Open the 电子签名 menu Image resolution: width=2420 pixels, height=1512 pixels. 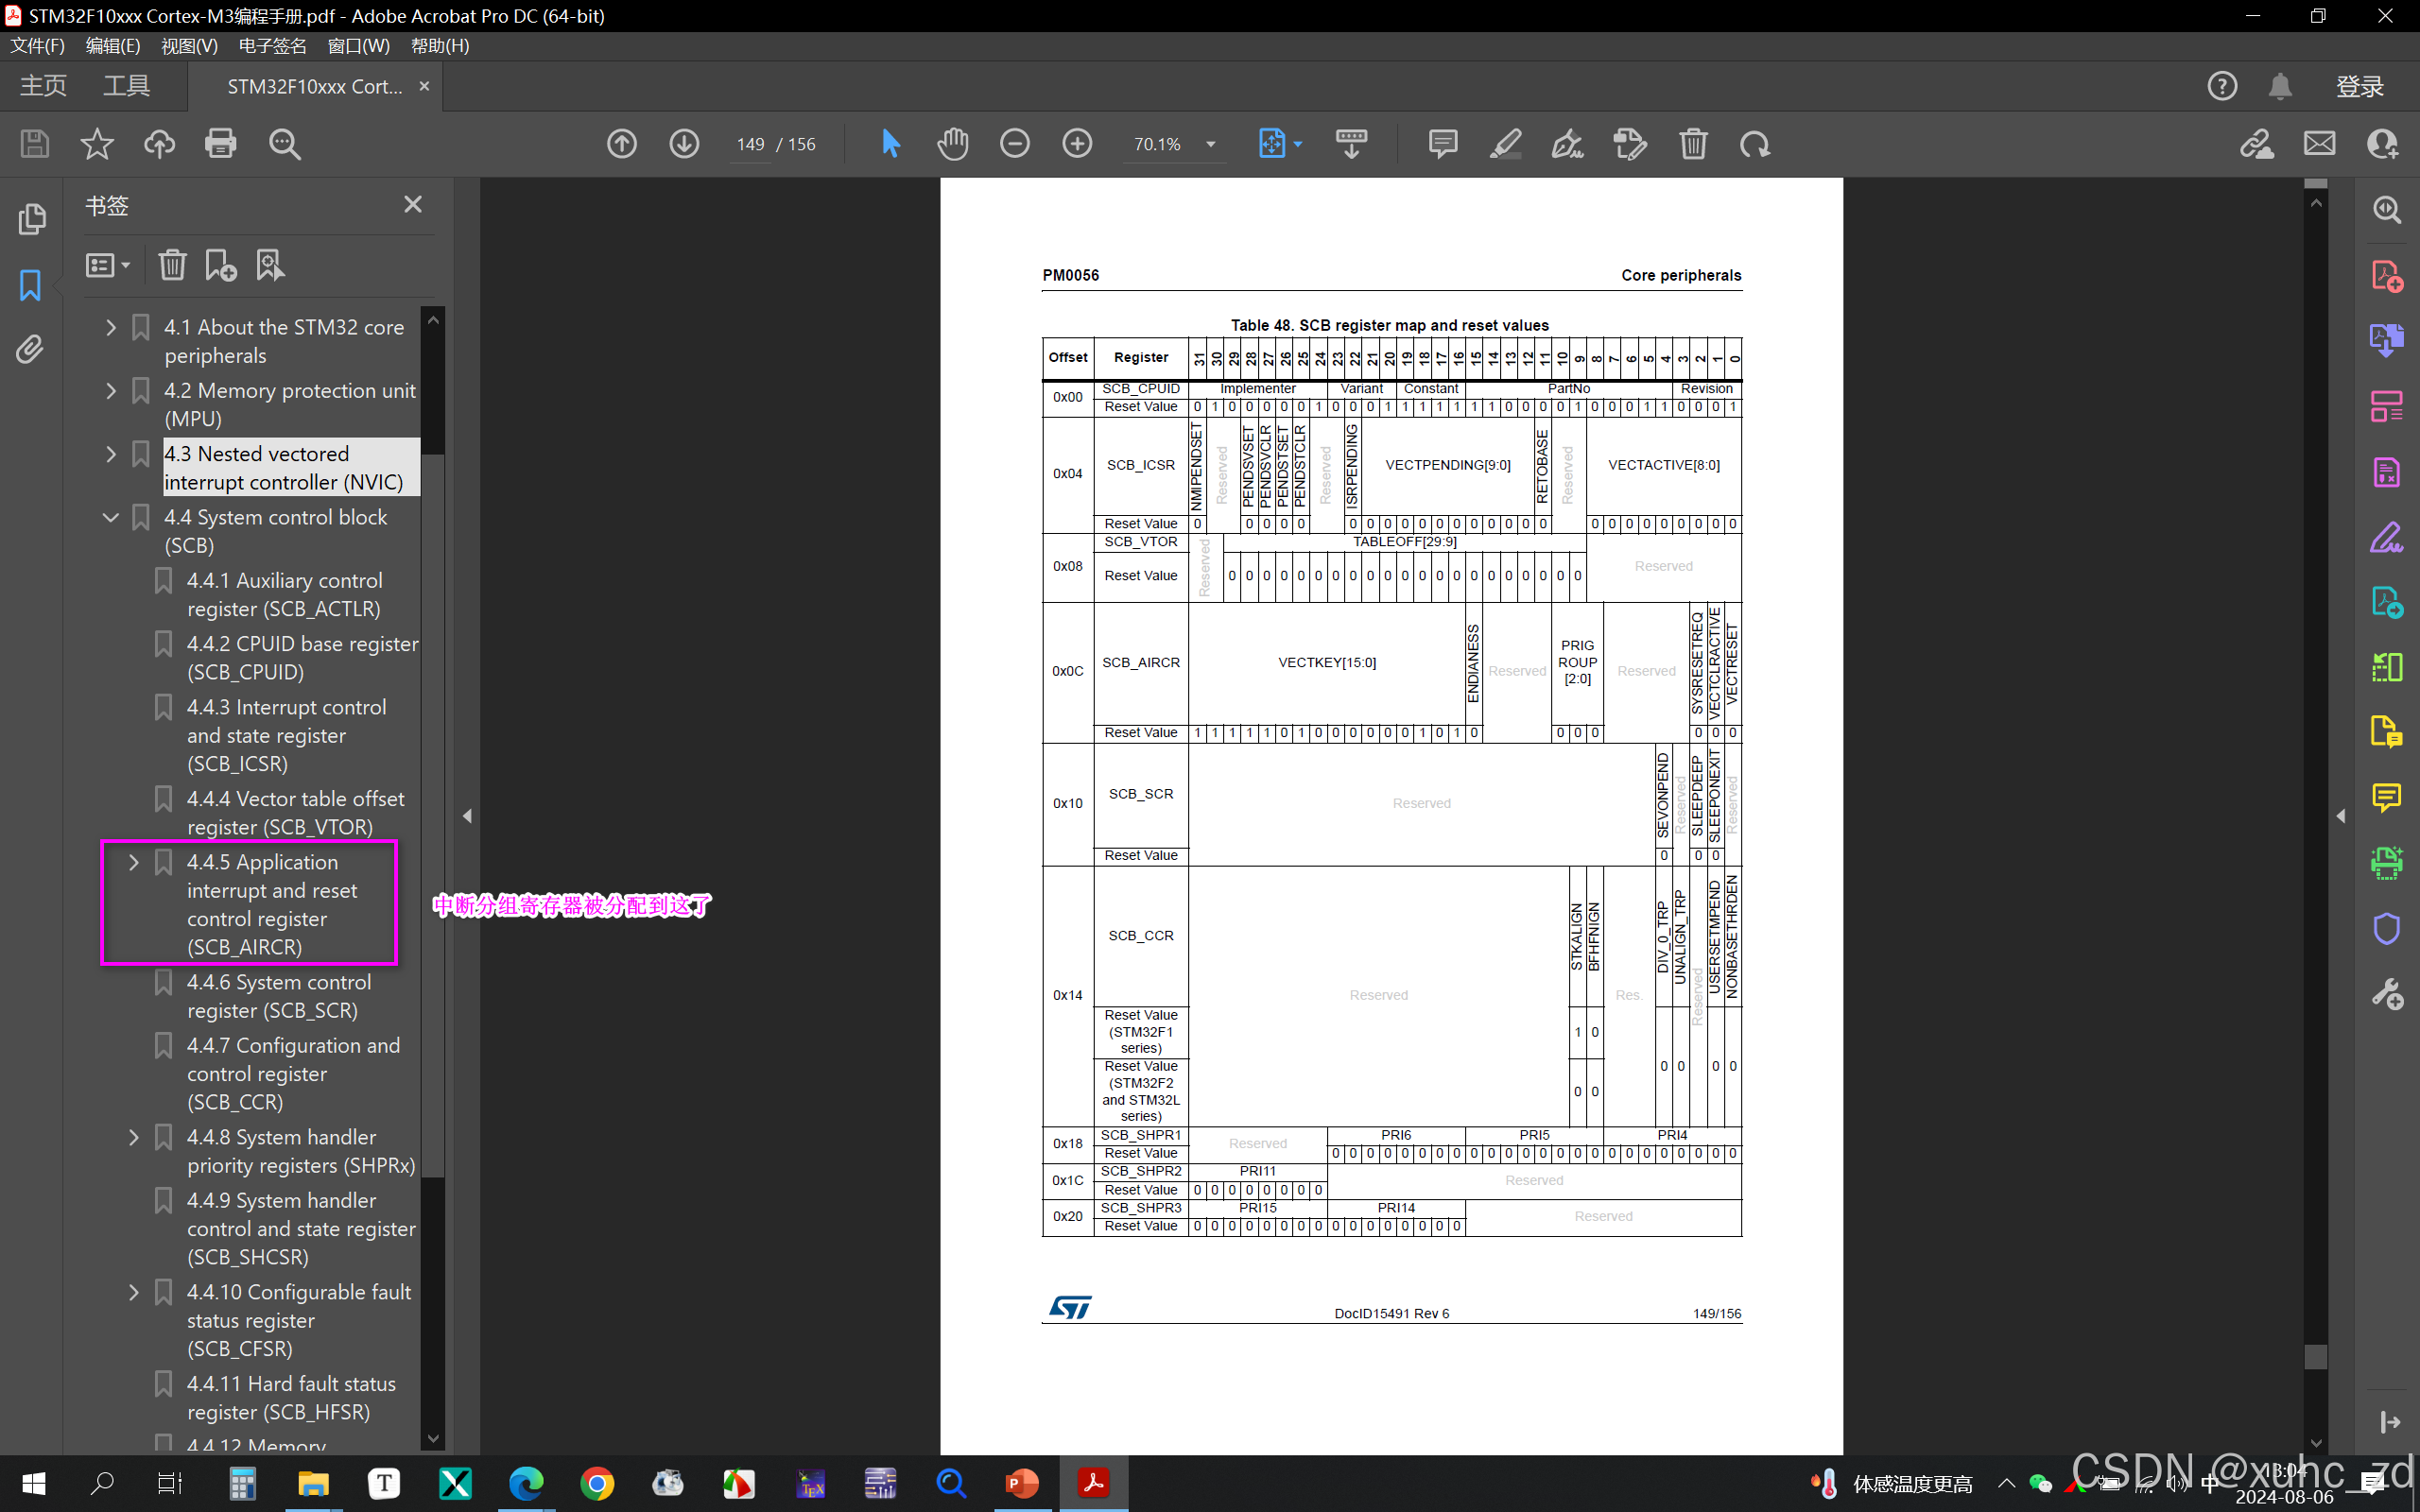point(273,46)
